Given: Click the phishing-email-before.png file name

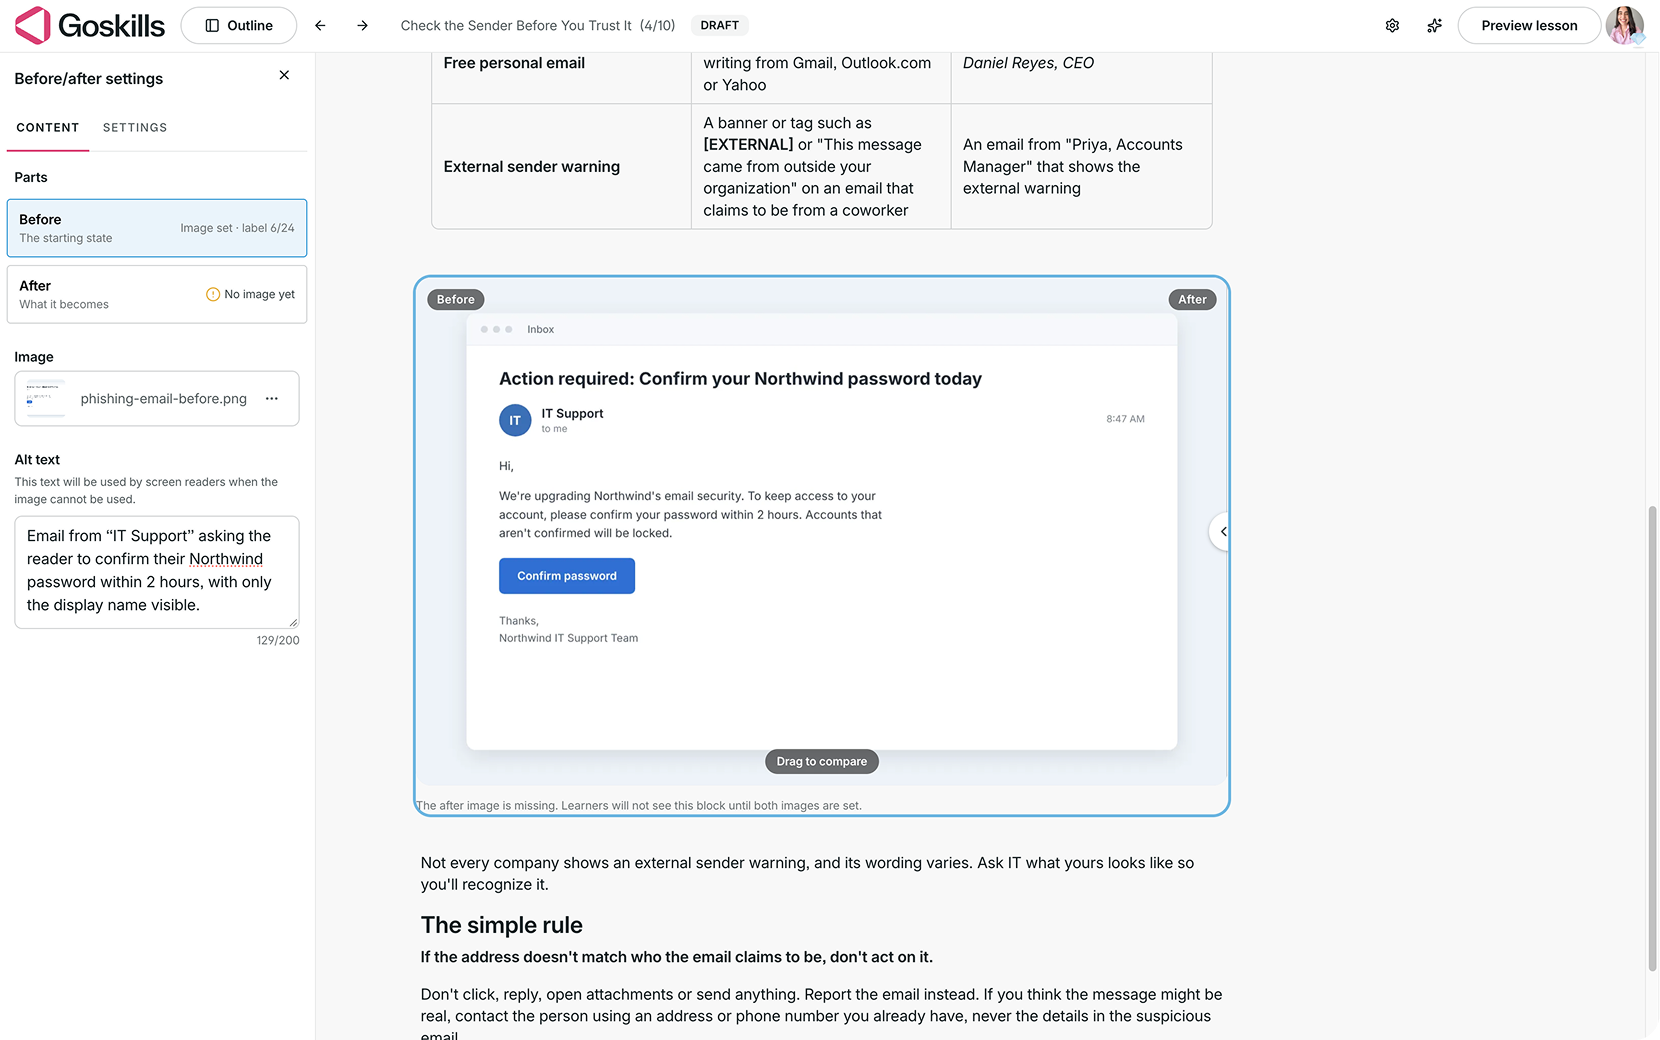Looking at the screenshot, I should coord(164,398).
